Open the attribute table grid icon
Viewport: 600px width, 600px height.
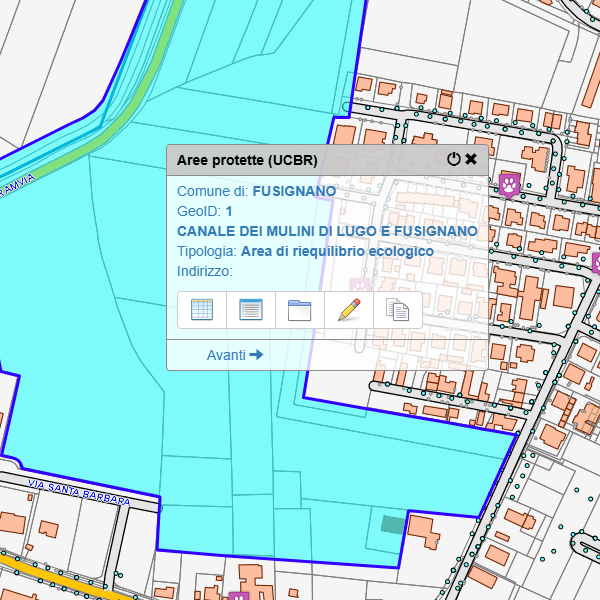click(x=202, y=309)
